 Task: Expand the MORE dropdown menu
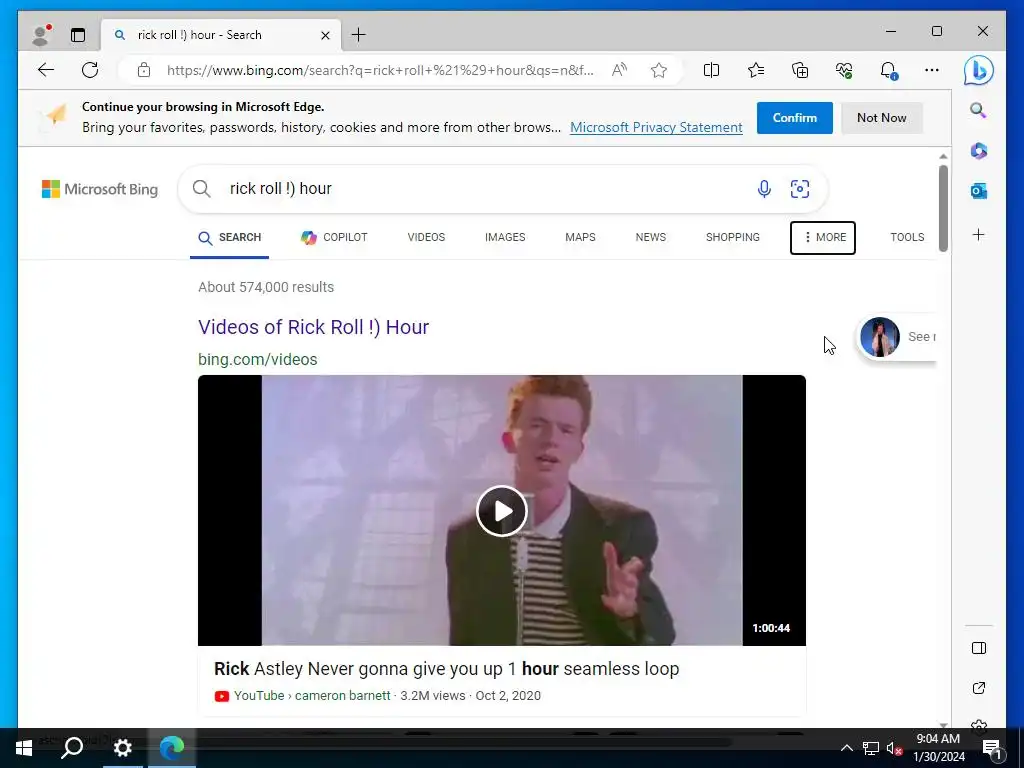coord(823,238)
